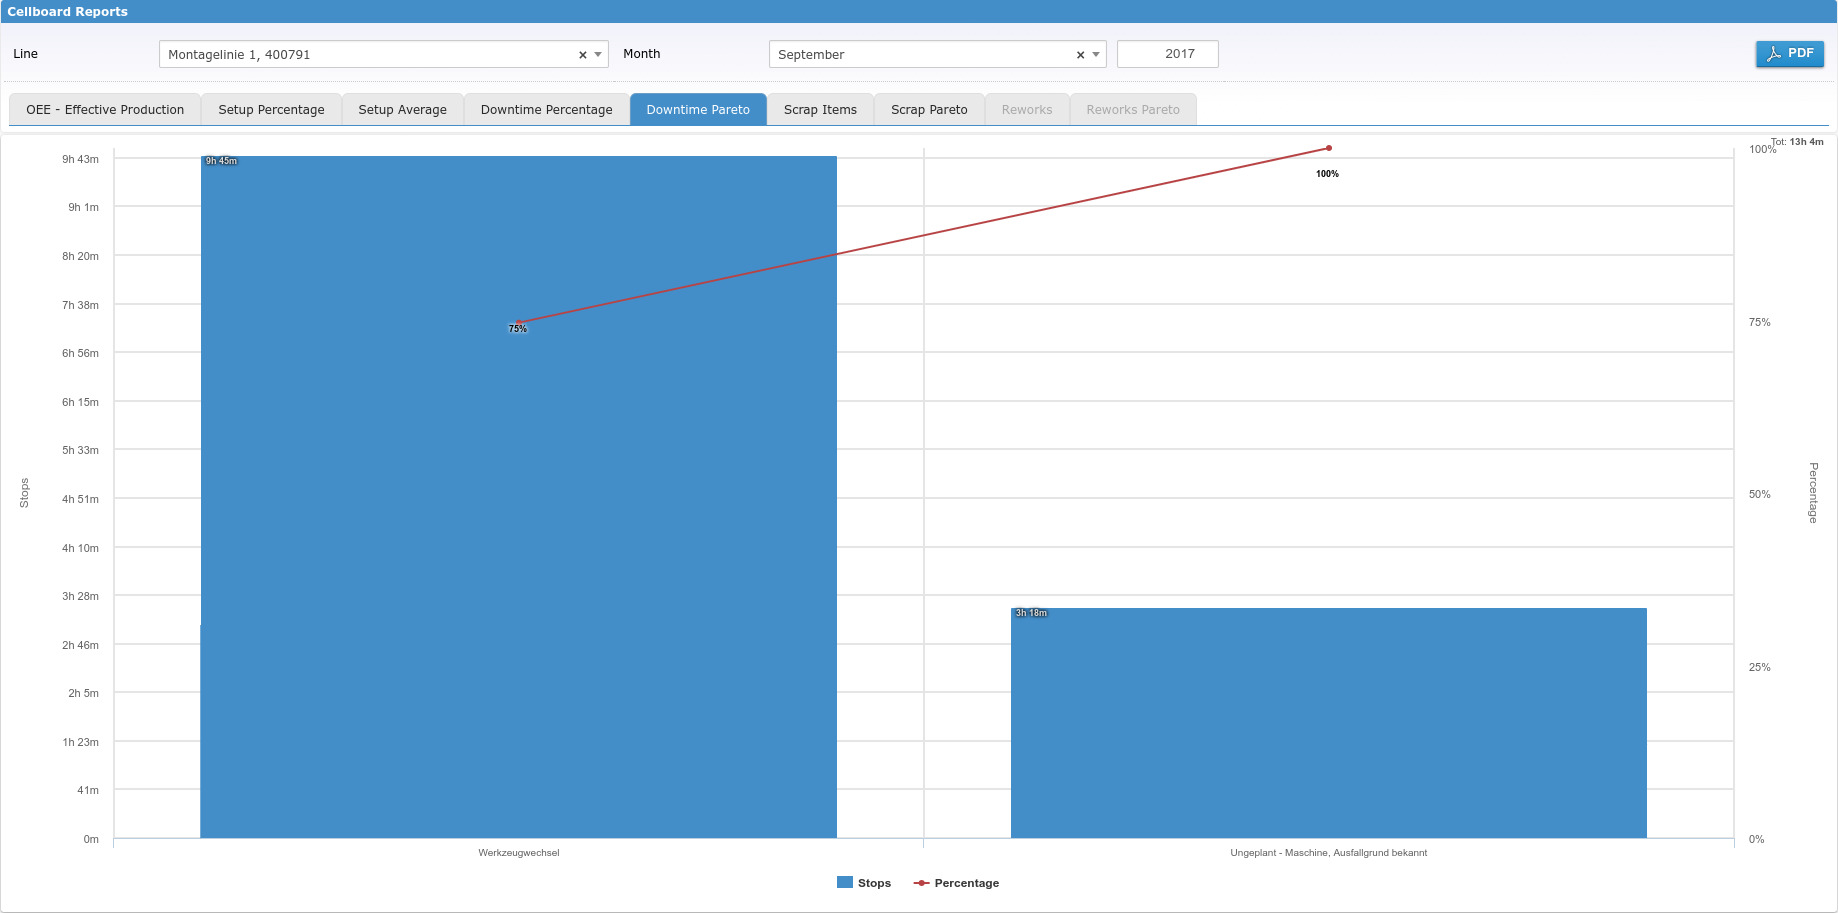The image size is (1838, 913).
Task: Open the Scrap Items tab
Action: [820, 110]
